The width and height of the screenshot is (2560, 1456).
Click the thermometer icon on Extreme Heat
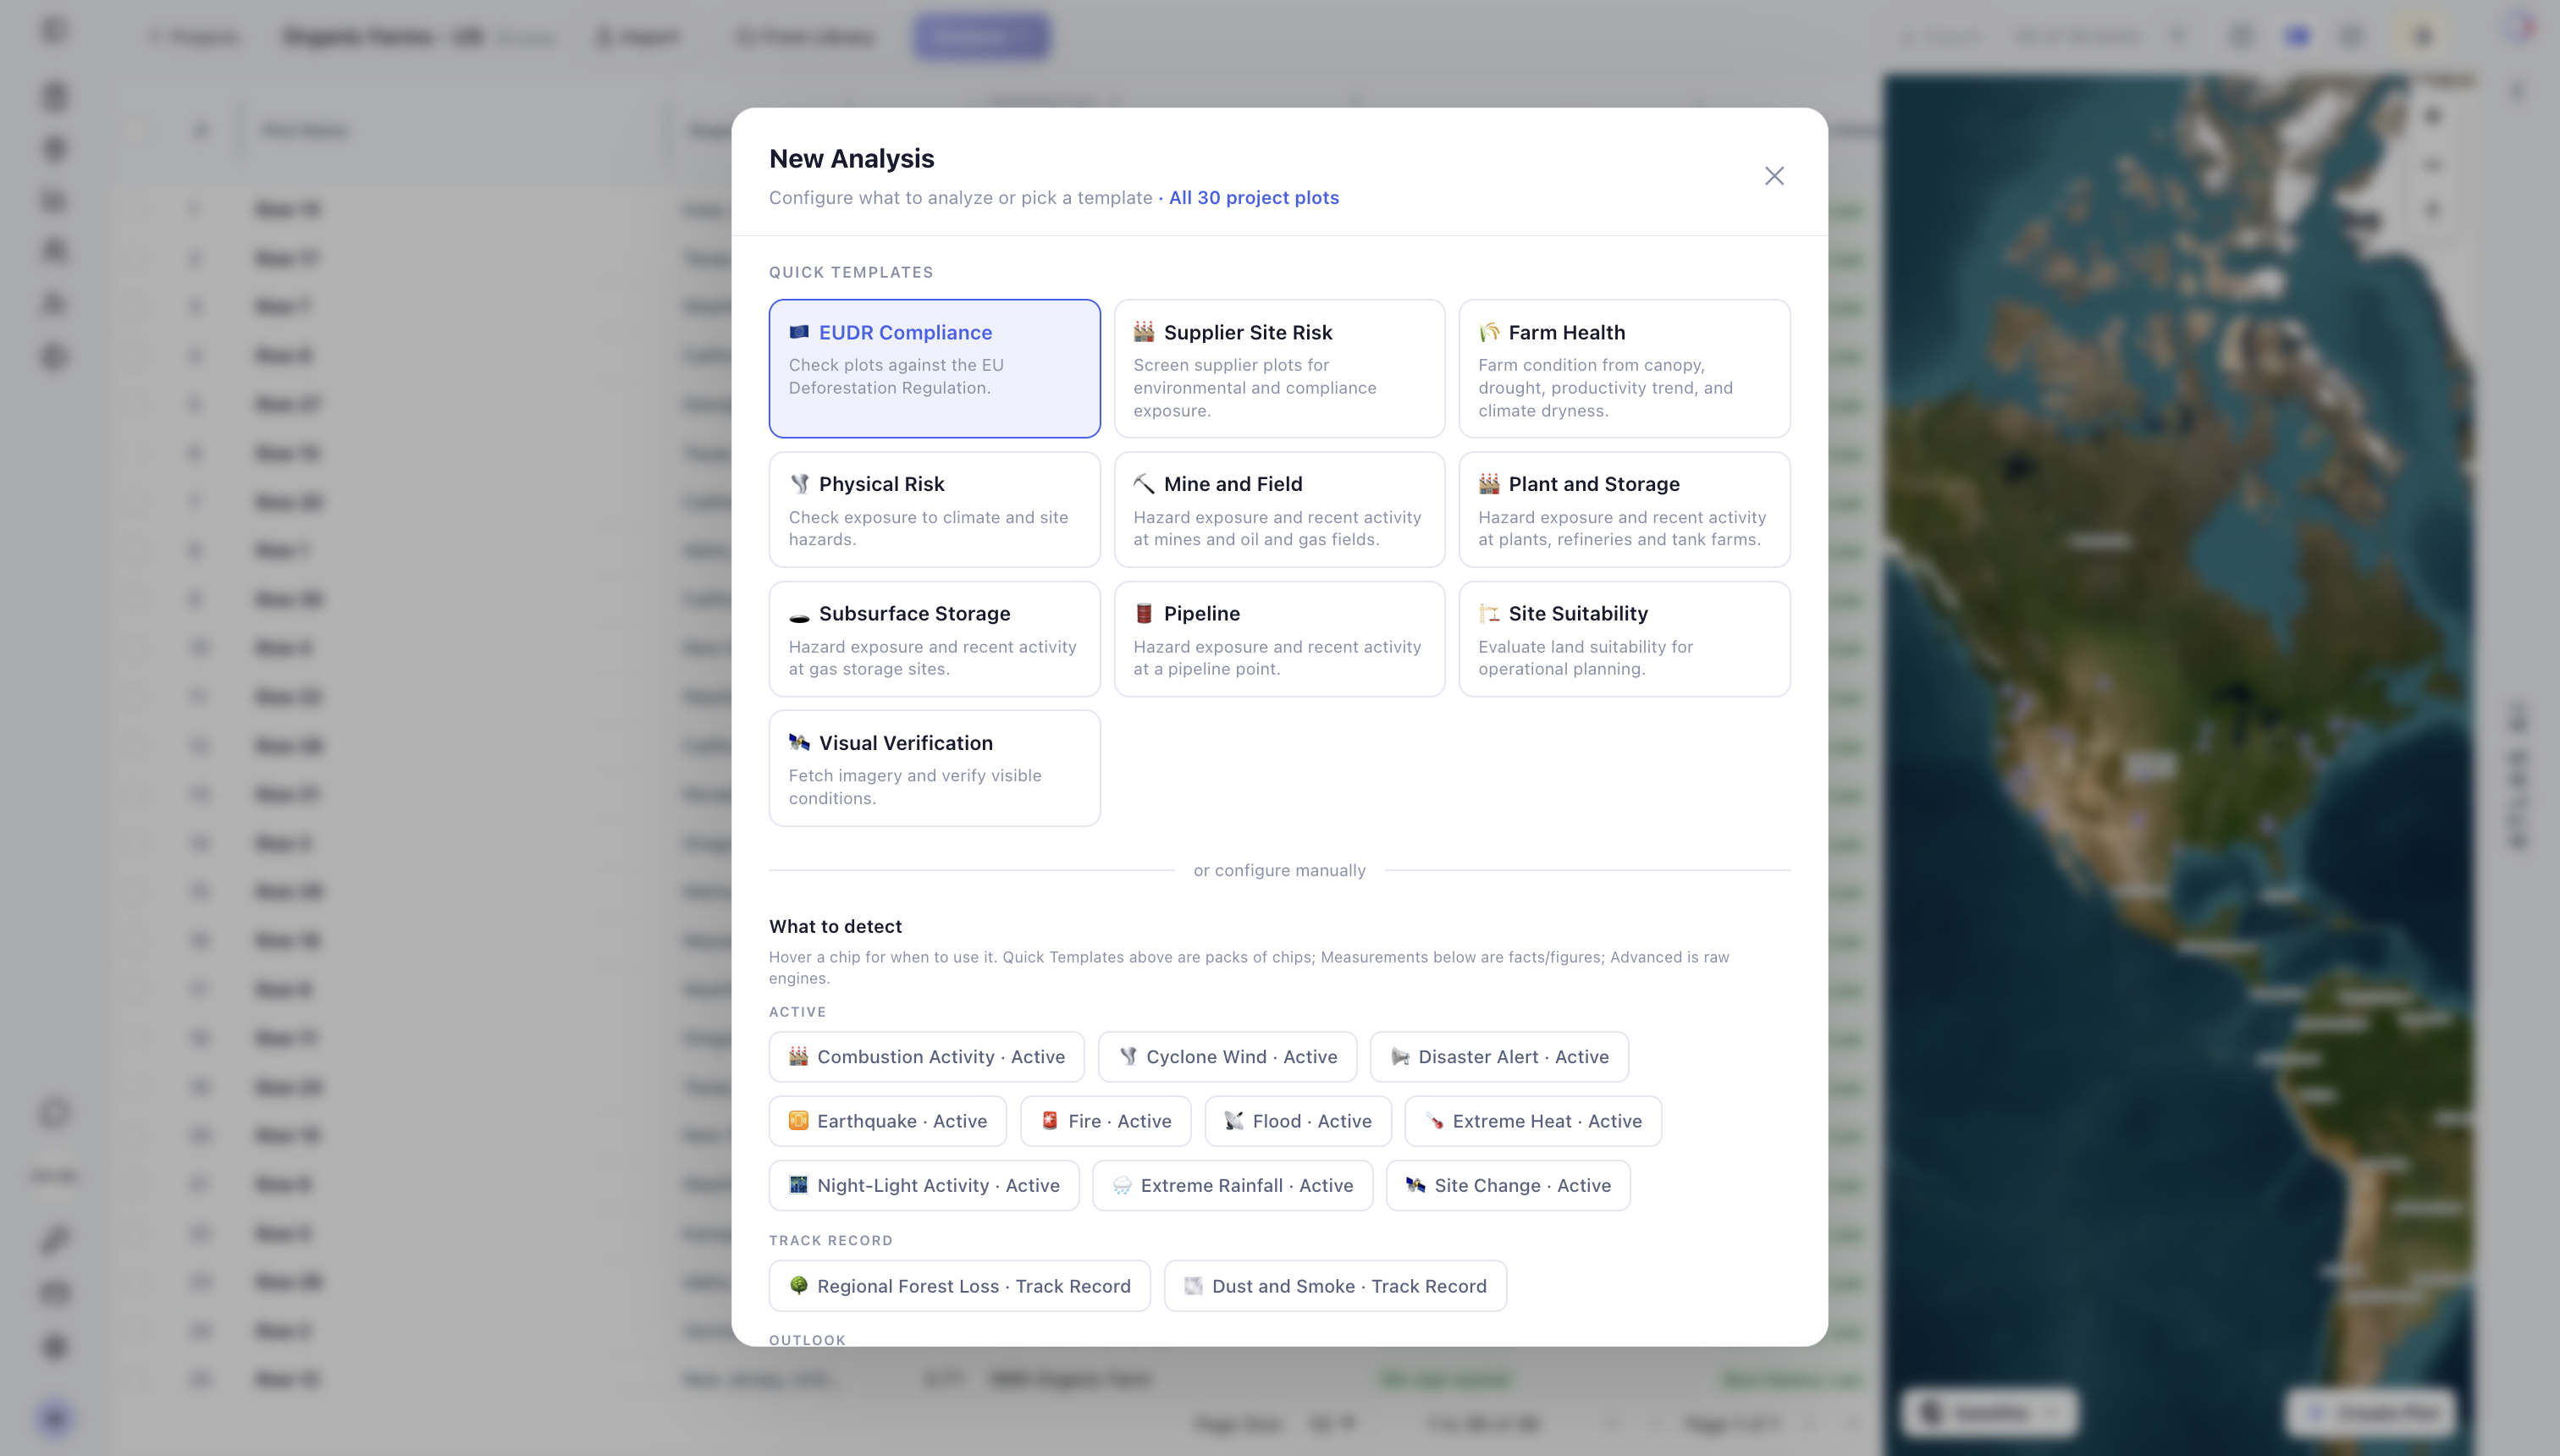coord(1434,1120)
